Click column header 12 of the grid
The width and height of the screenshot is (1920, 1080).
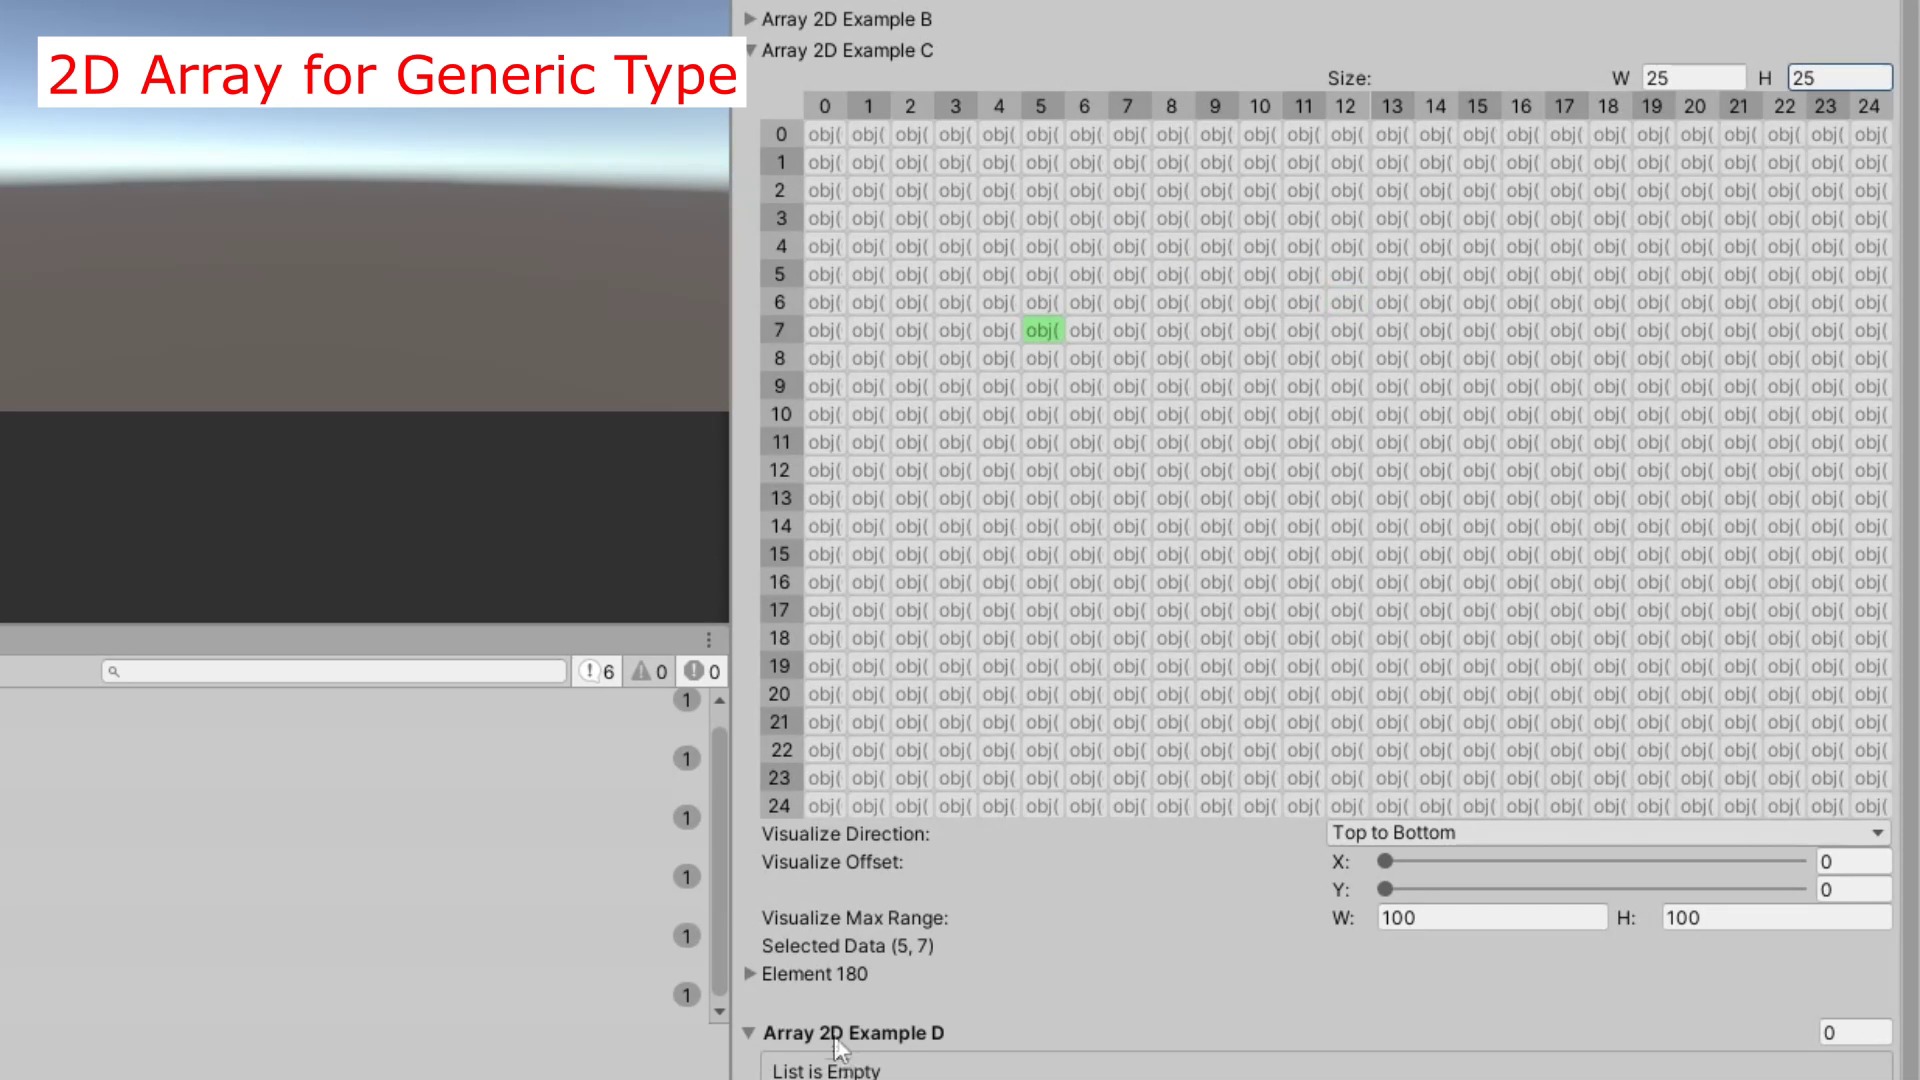[1346, 106]
